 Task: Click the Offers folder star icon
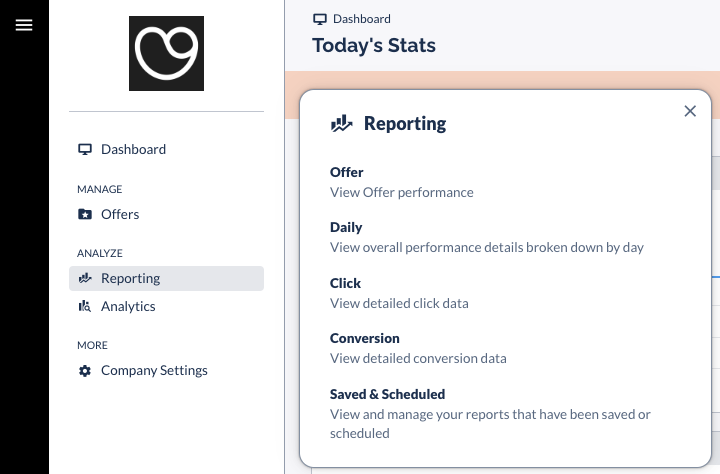[85, 215]
